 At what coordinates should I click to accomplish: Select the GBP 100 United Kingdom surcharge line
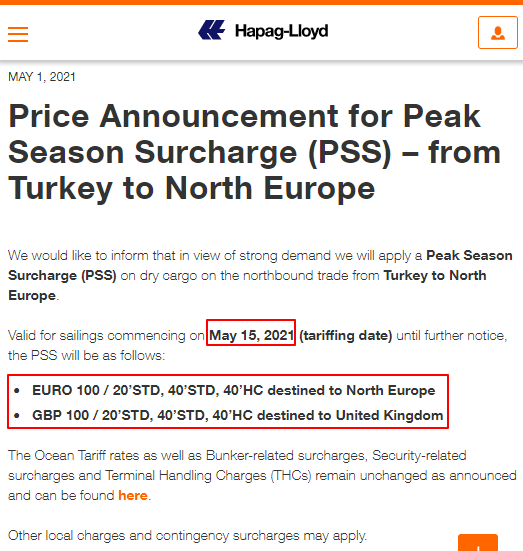(x=237, y=415)
